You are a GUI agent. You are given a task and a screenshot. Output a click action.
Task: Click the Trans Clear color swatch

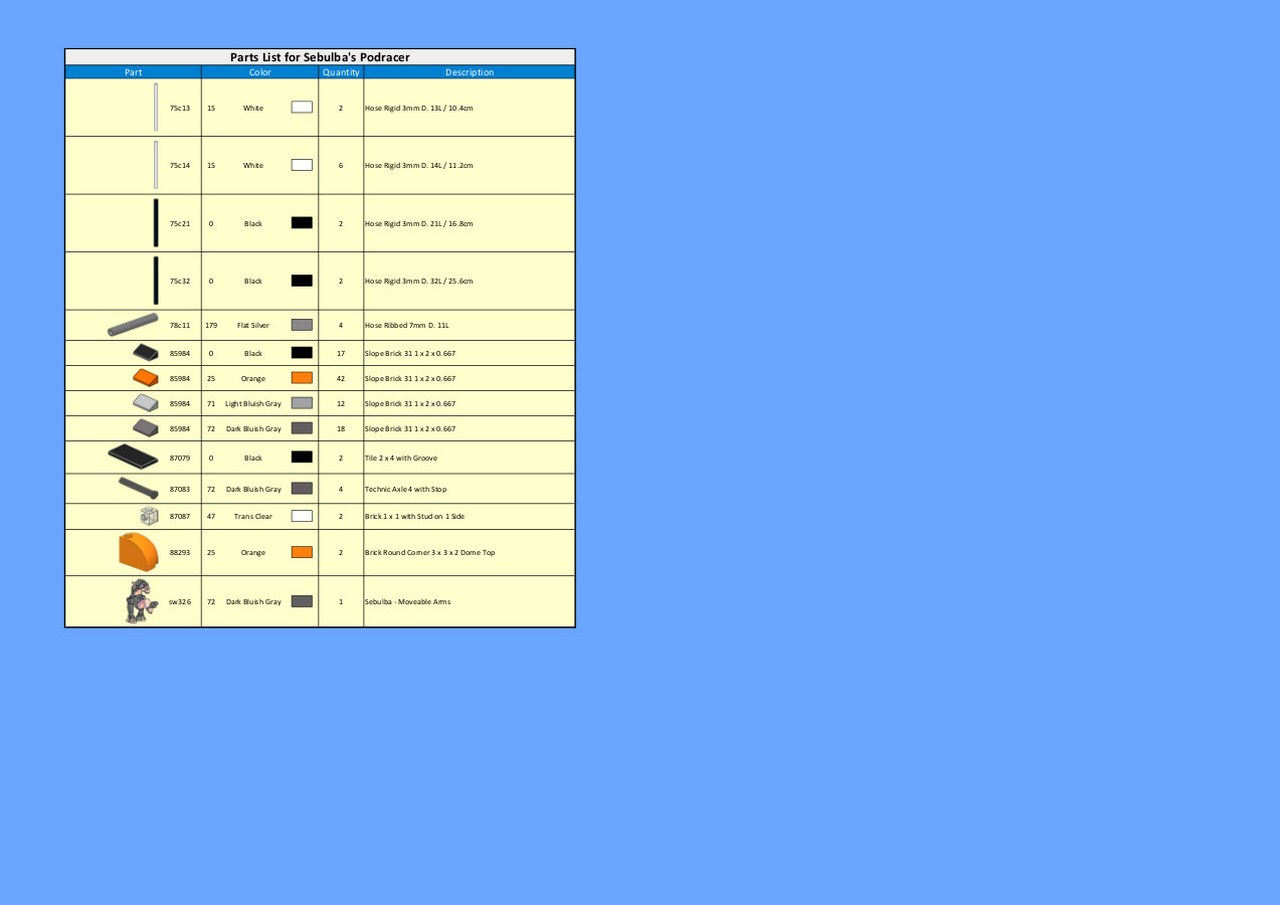pos(302,516)
